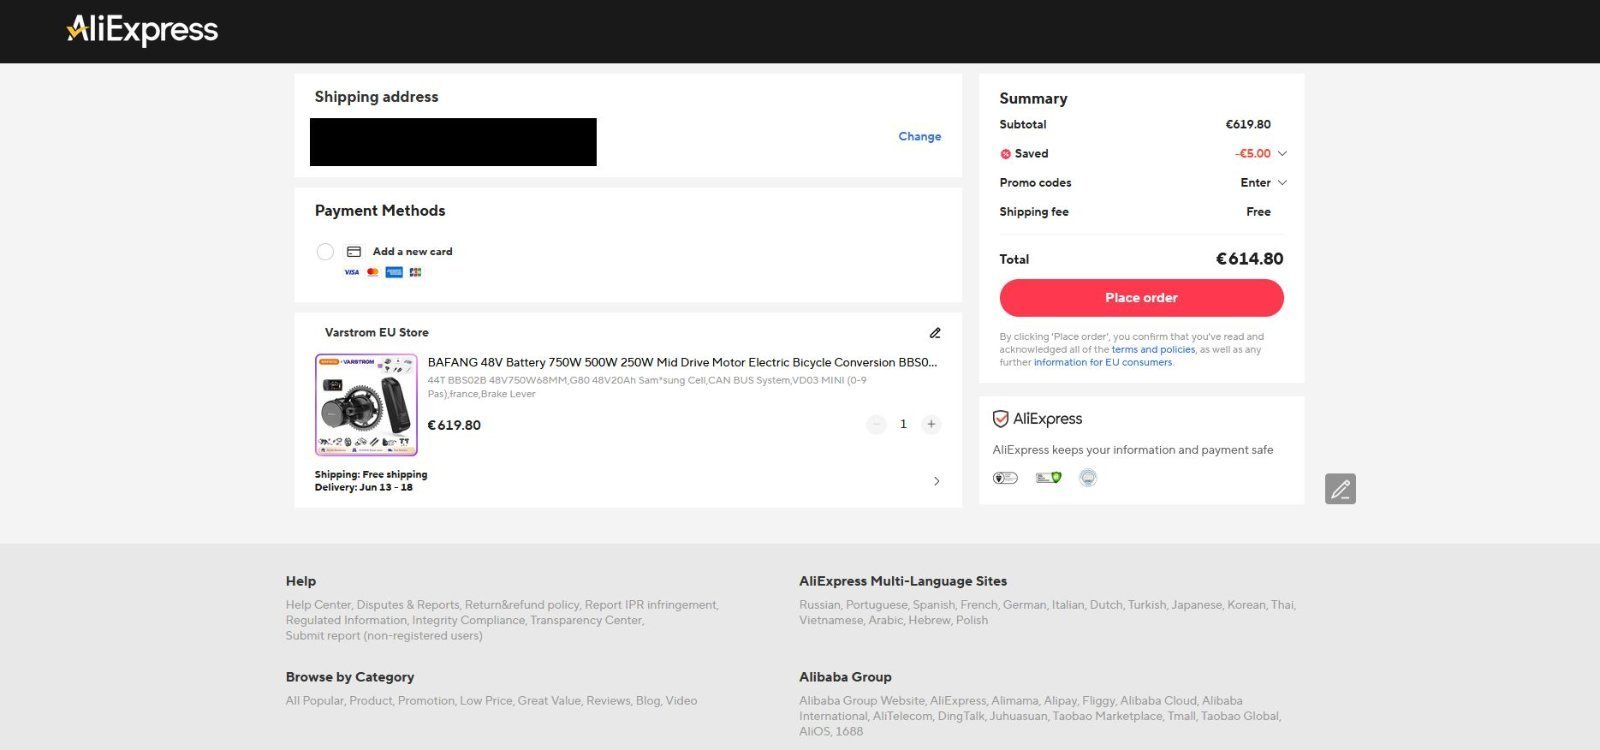1600x750 pixels.
Task: Increase item quantity with plus button
Action: pos(931,424)
